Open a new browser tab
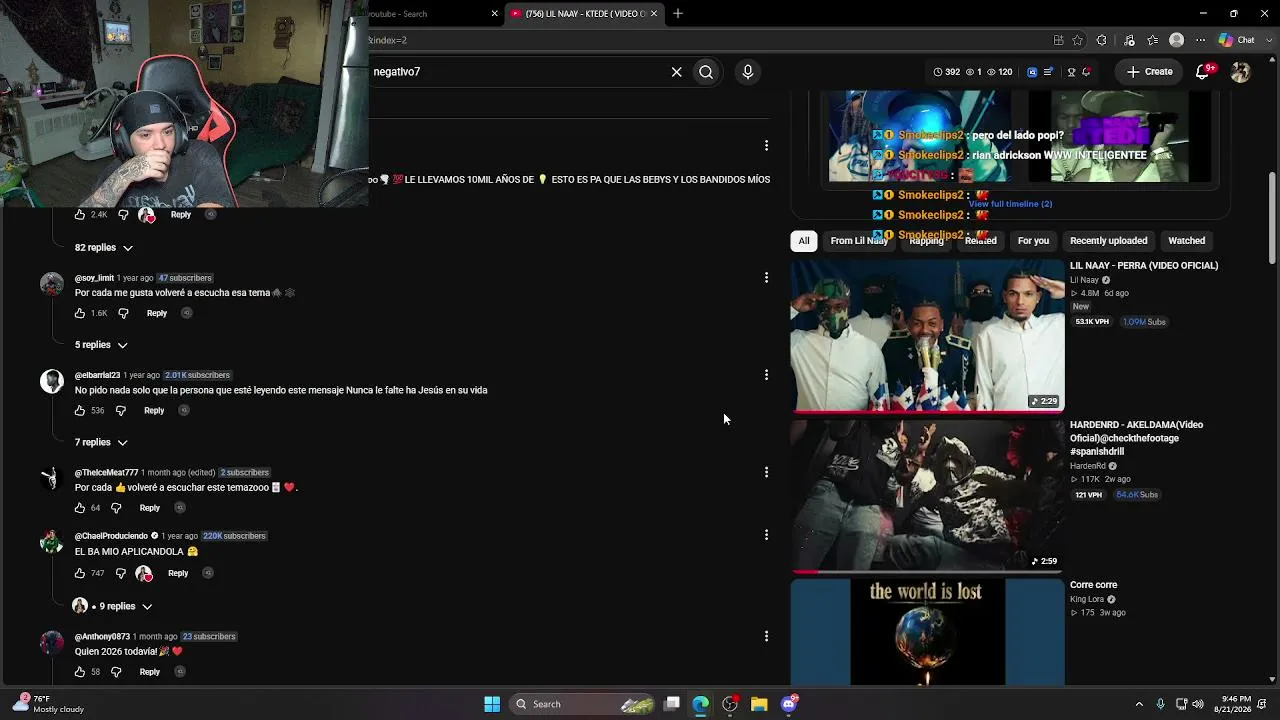Image resolution: width=1280 pixels, height=720 pixels. [677, 14]
